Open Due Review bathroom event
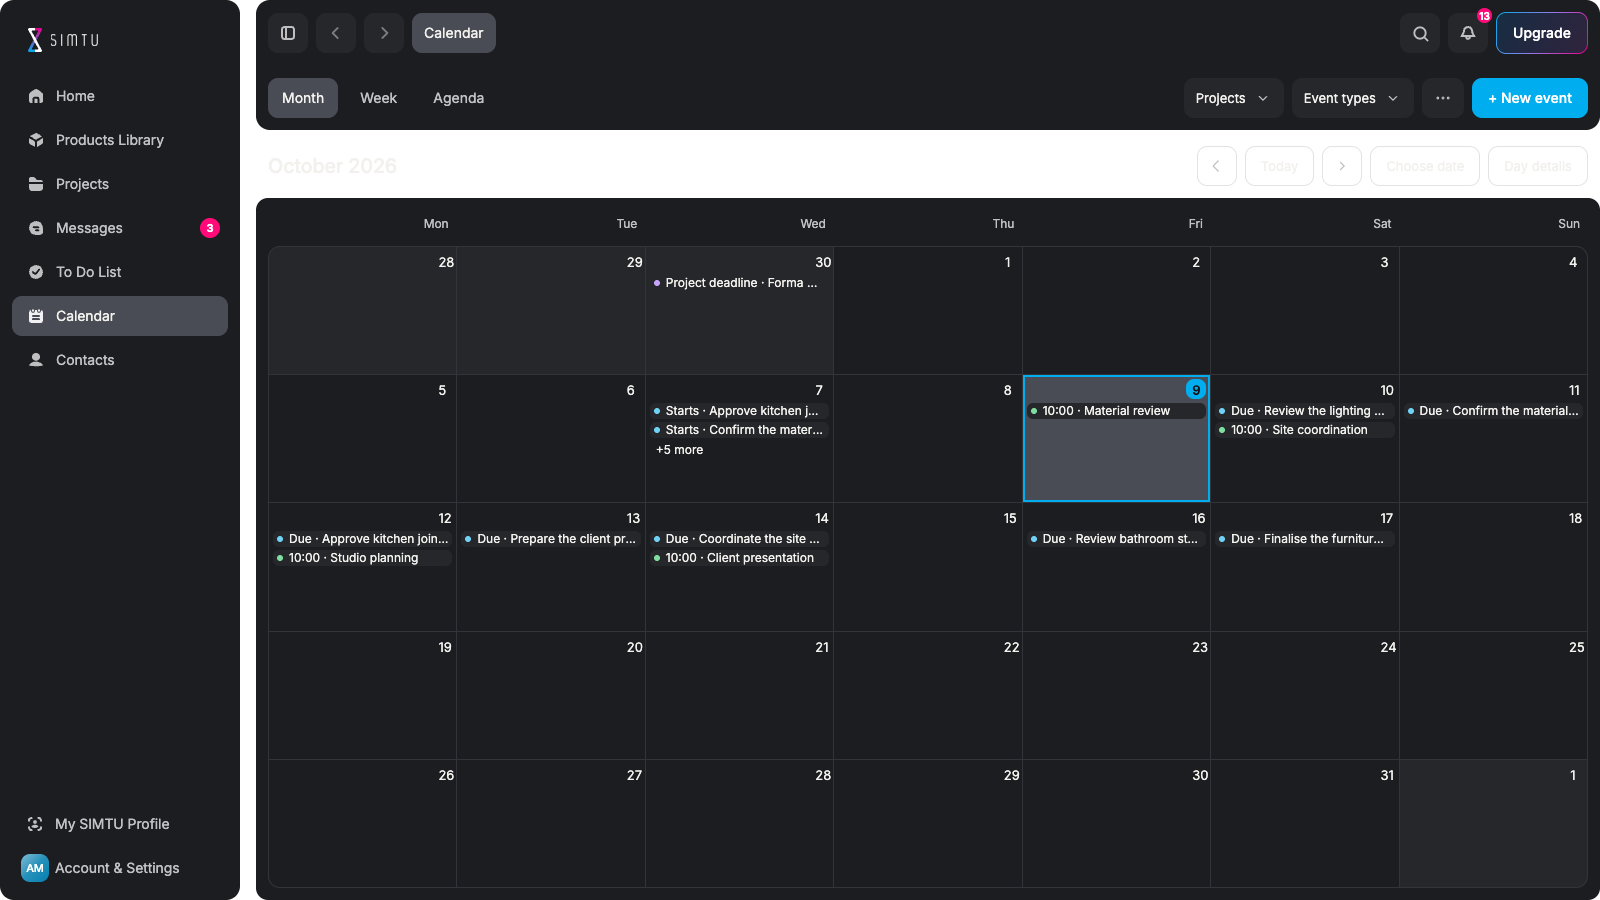The width and height of the screenshot is (1600, 900). click(x=1116, y=539)
